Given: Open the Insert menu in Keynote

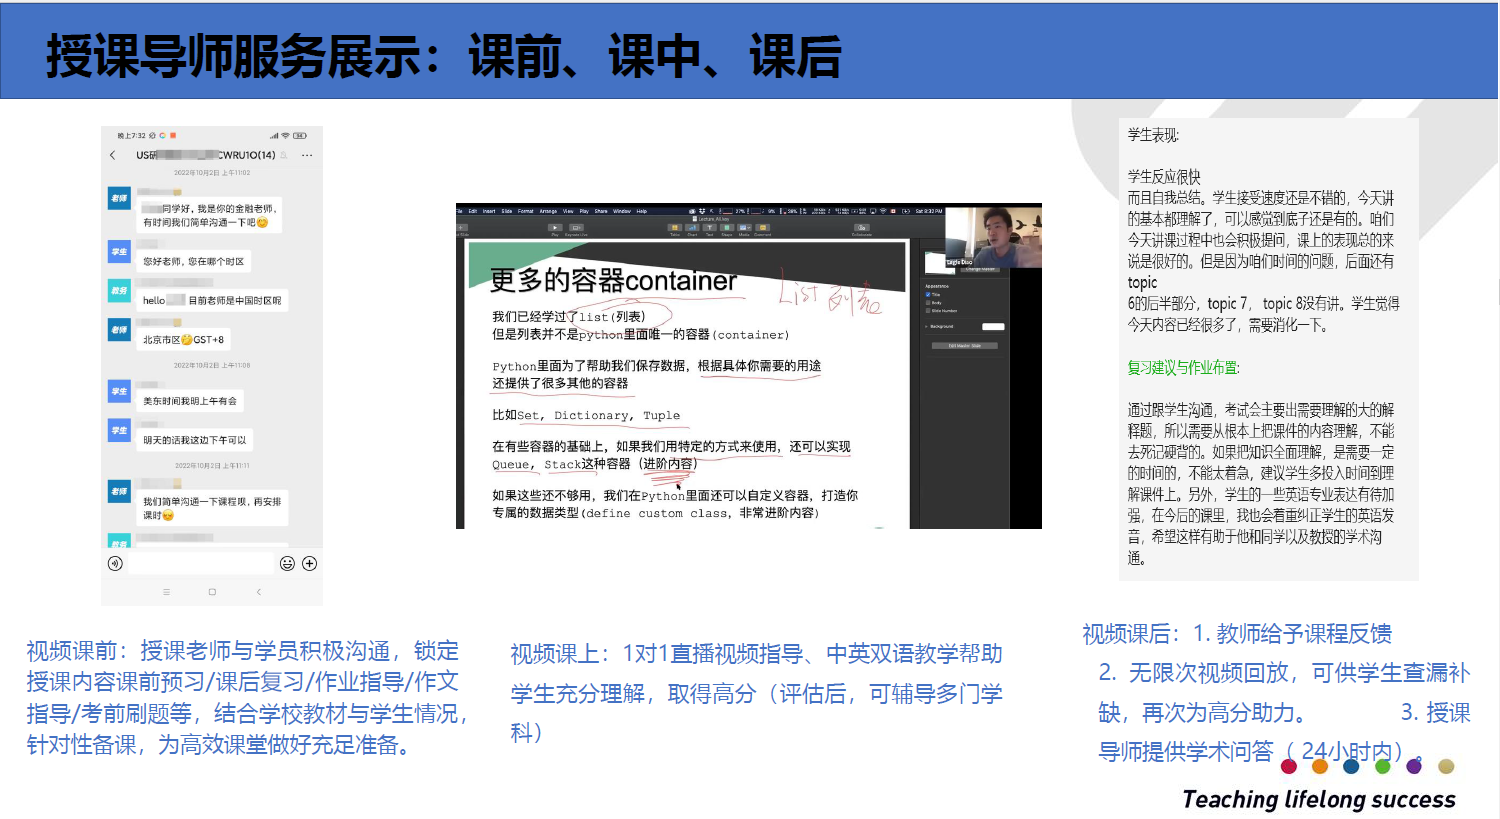Looking at the screenshot, I should click(489, 211).
